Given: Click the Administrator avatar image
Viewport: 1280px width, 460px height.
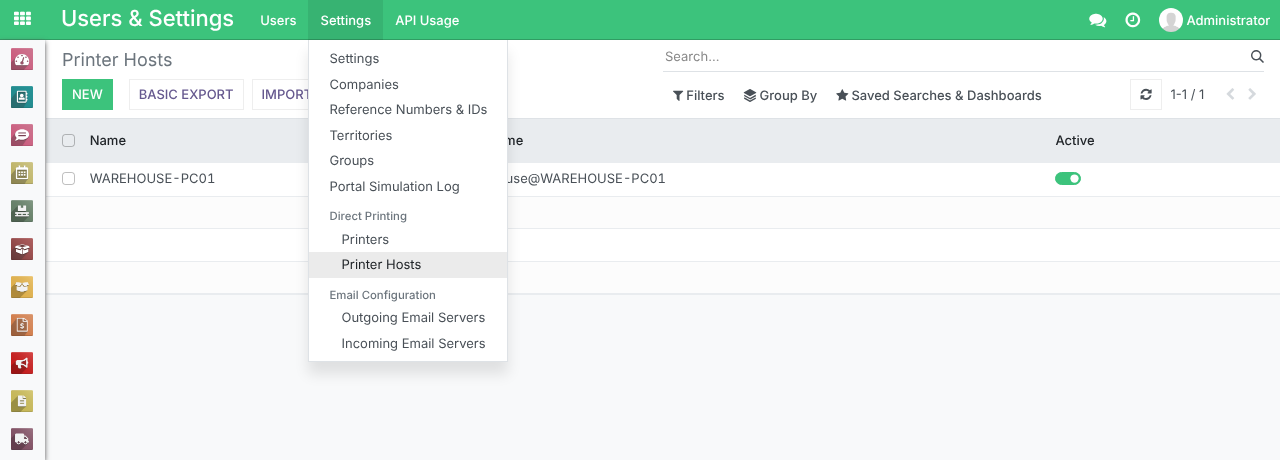Looking at the screenshot, I should (1170, 20).
